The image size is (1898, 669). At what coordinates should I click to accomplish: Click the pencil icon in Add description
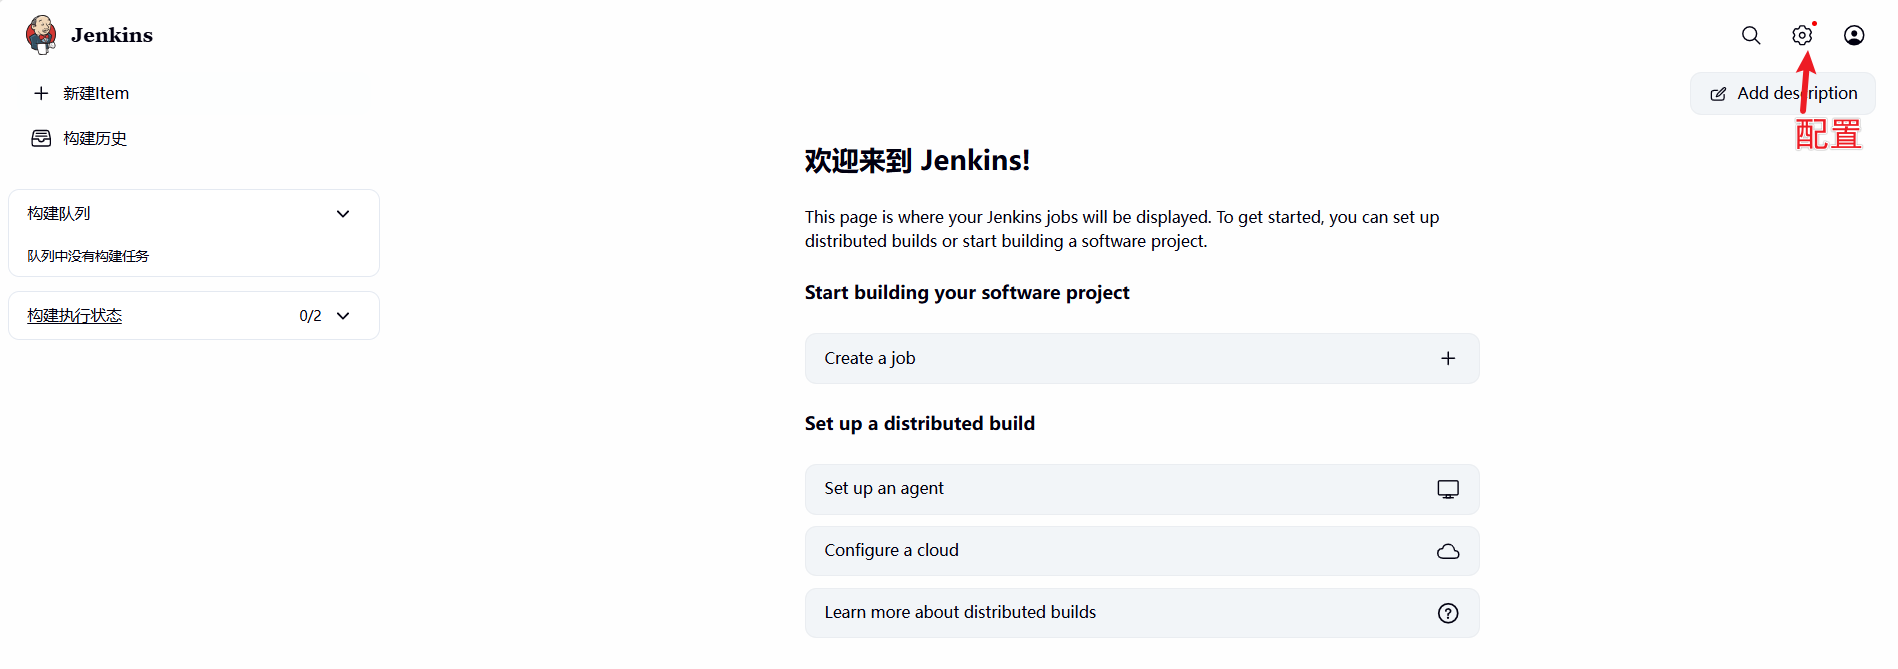tap(1718, 94)
